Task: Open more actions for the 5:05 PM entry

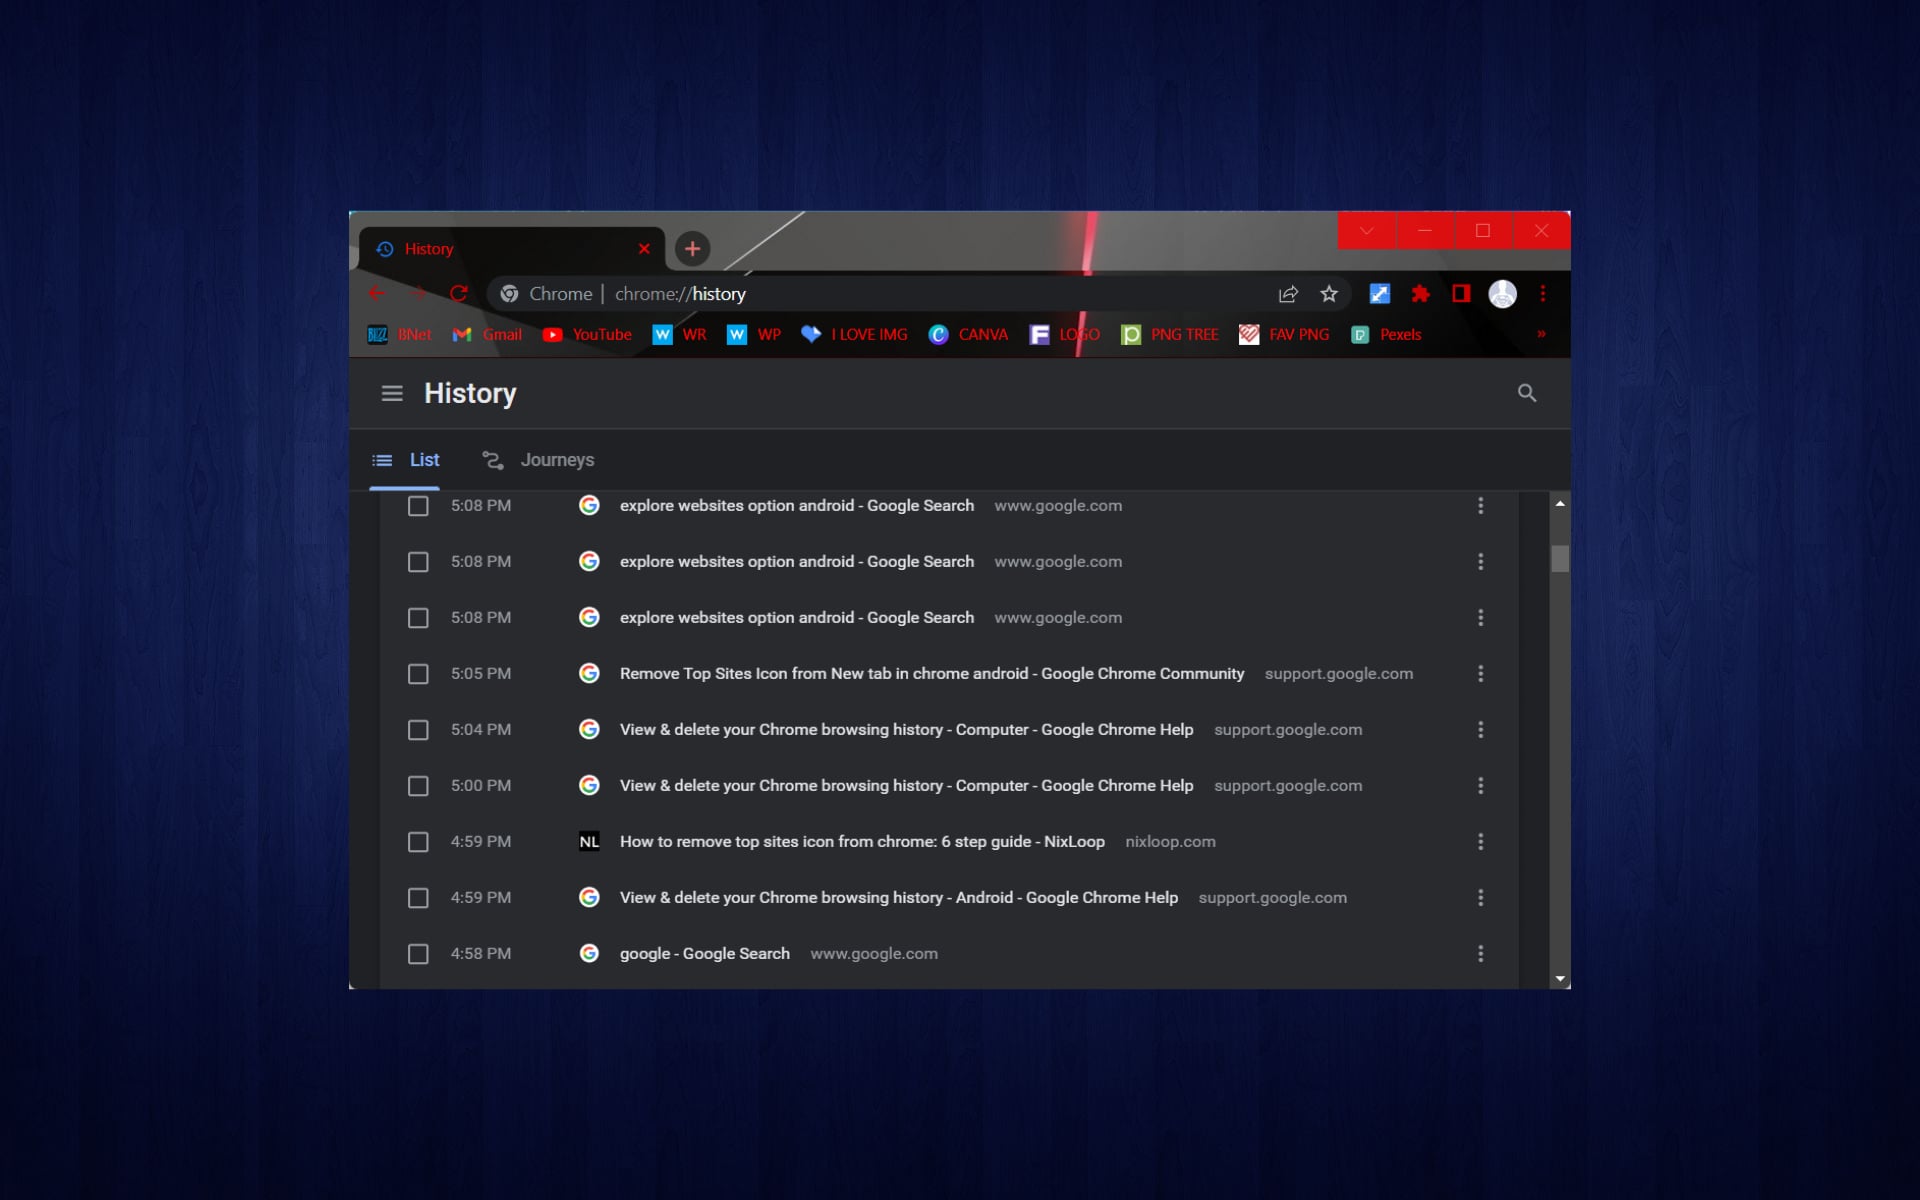Action: [1480, 674]
